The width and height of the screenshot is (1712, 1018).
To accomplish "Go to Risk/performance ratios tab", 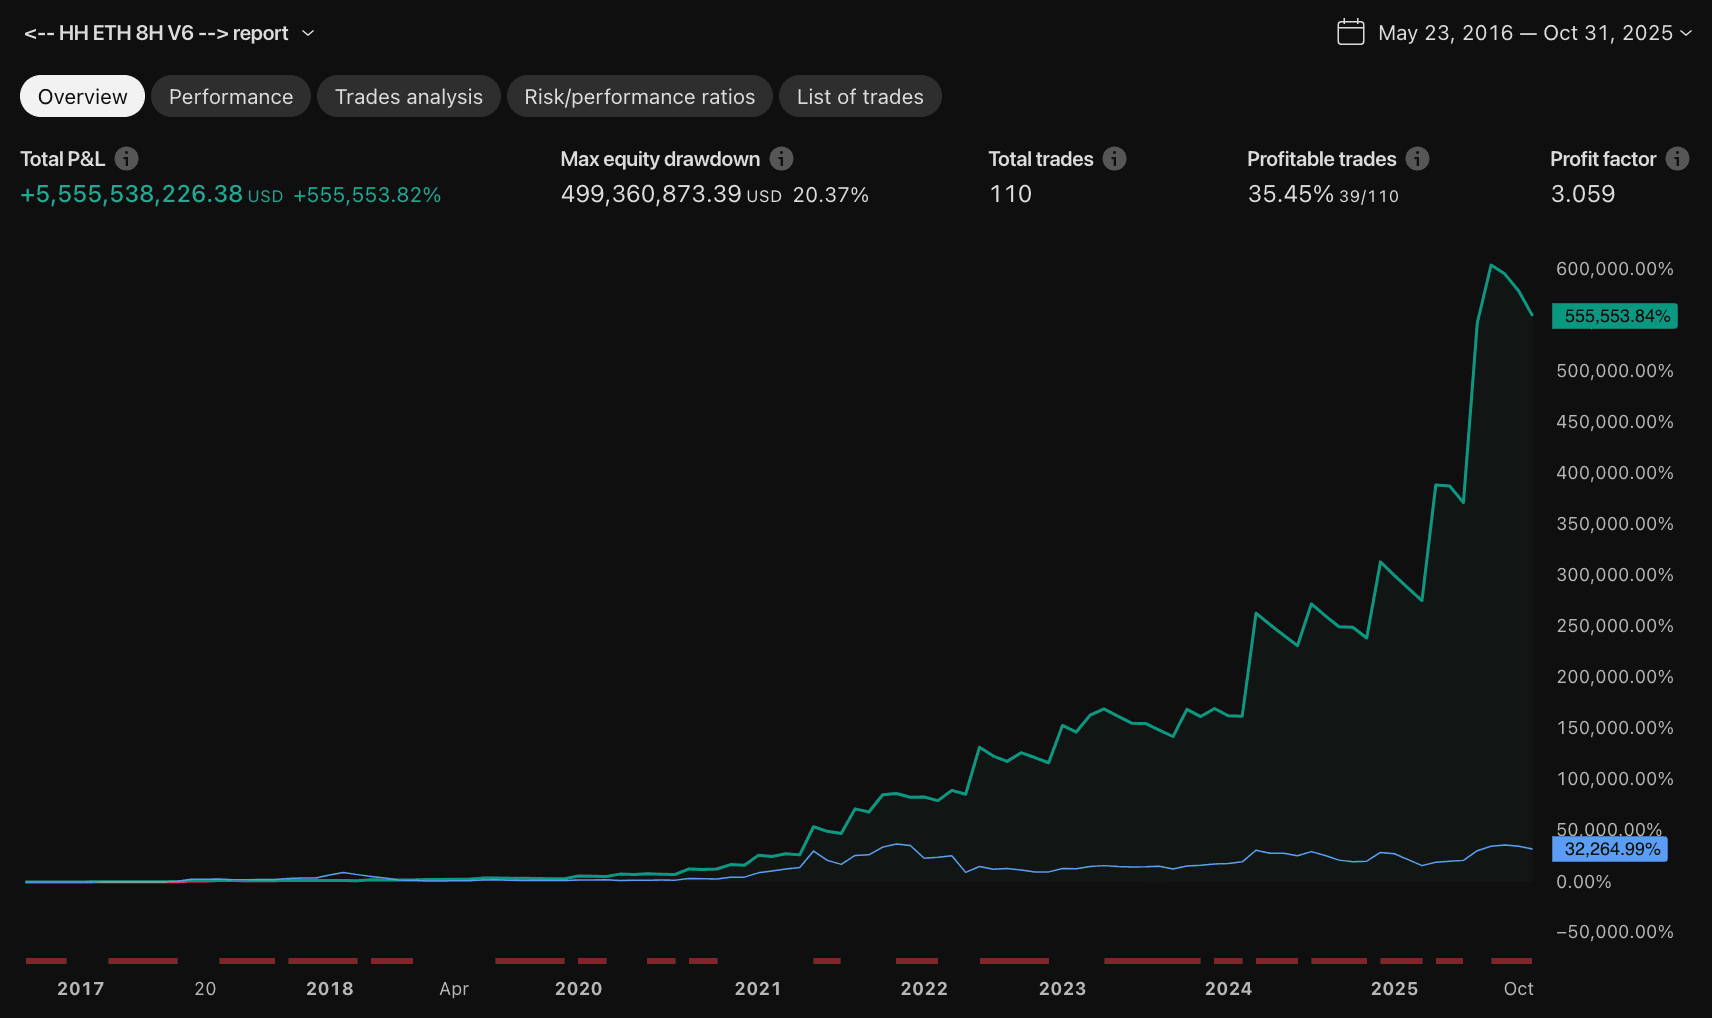I will [639, 97].
